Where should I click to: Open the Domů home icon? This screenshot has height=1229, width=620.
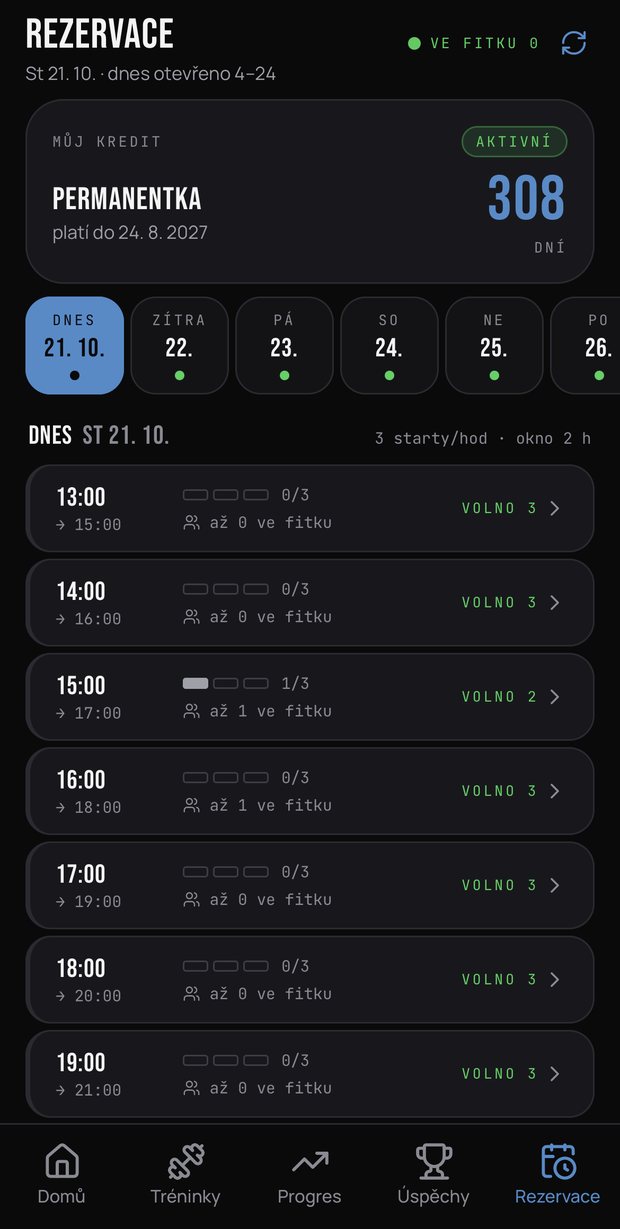point(62,1161)
